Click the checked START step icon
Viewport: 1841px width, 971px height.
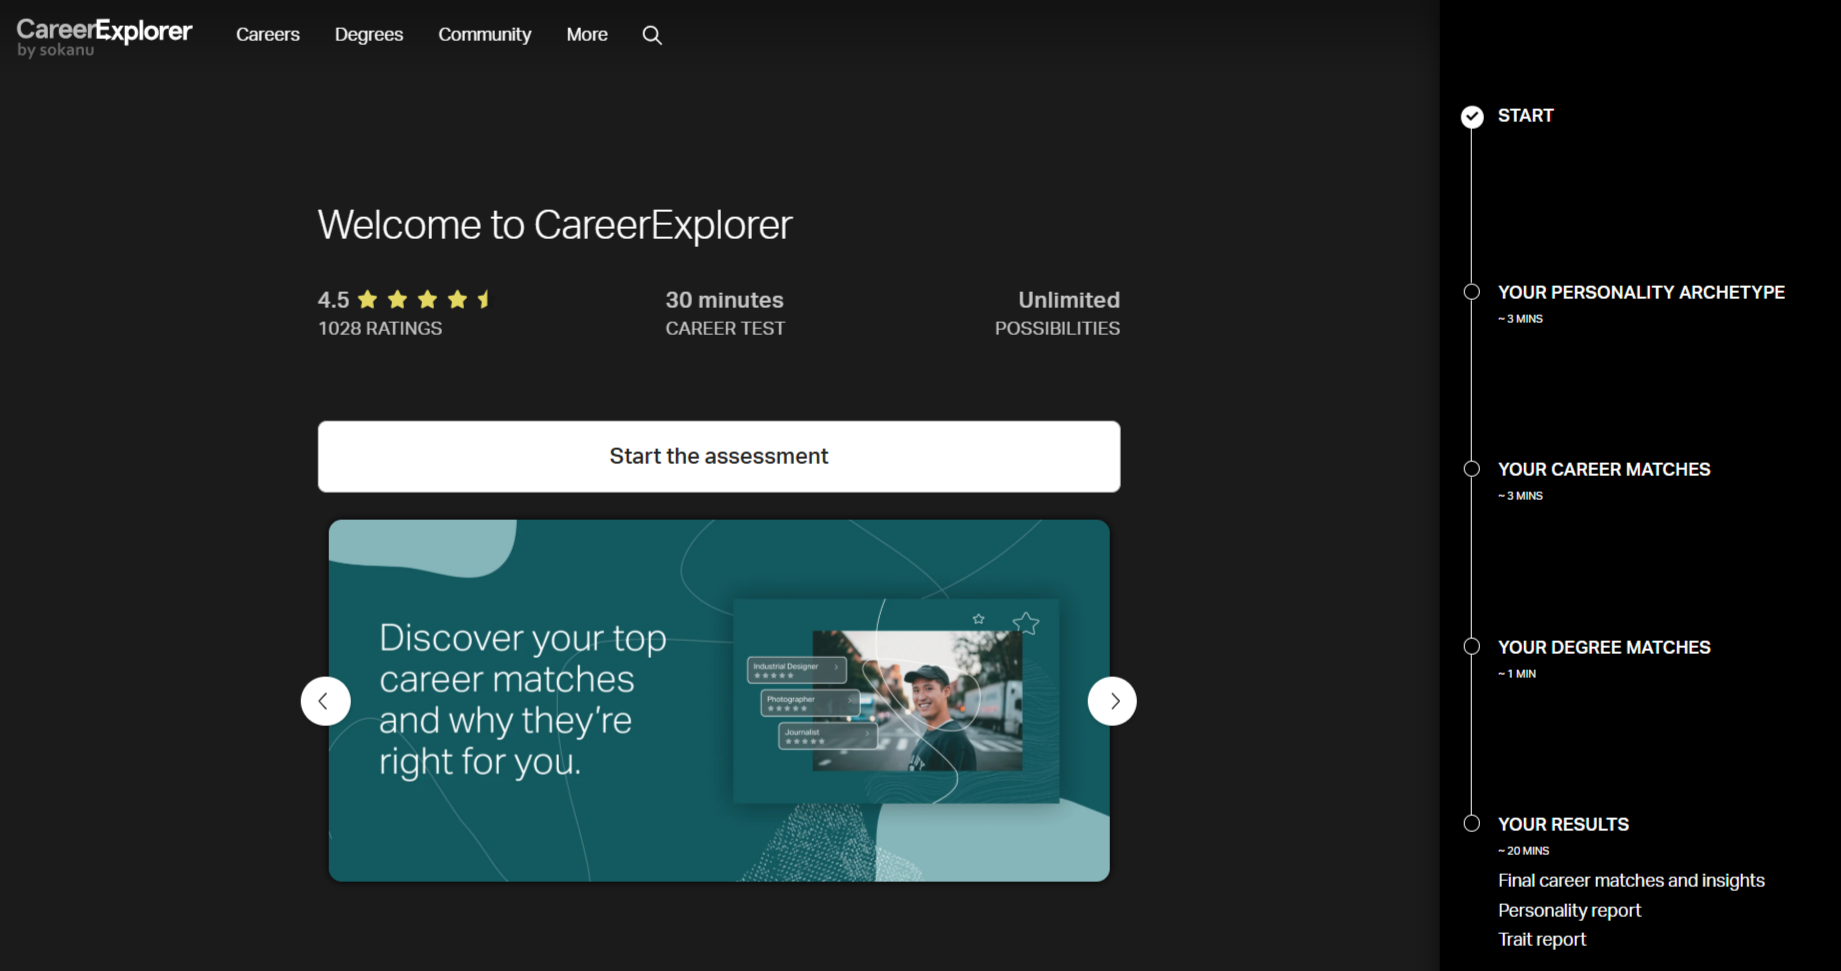pyautogui.click(x=1472, y=117)
